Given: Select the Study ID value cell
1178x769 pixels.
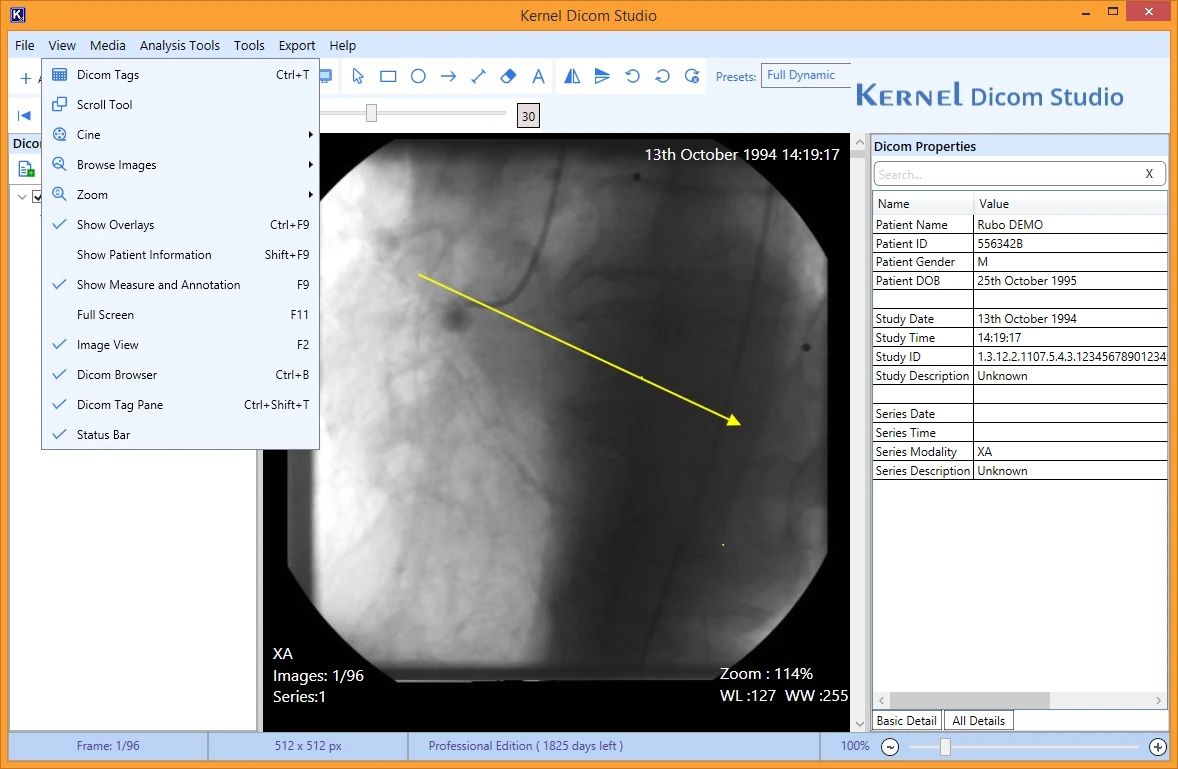Looking at the screenshot, I should coord(1071,357).
